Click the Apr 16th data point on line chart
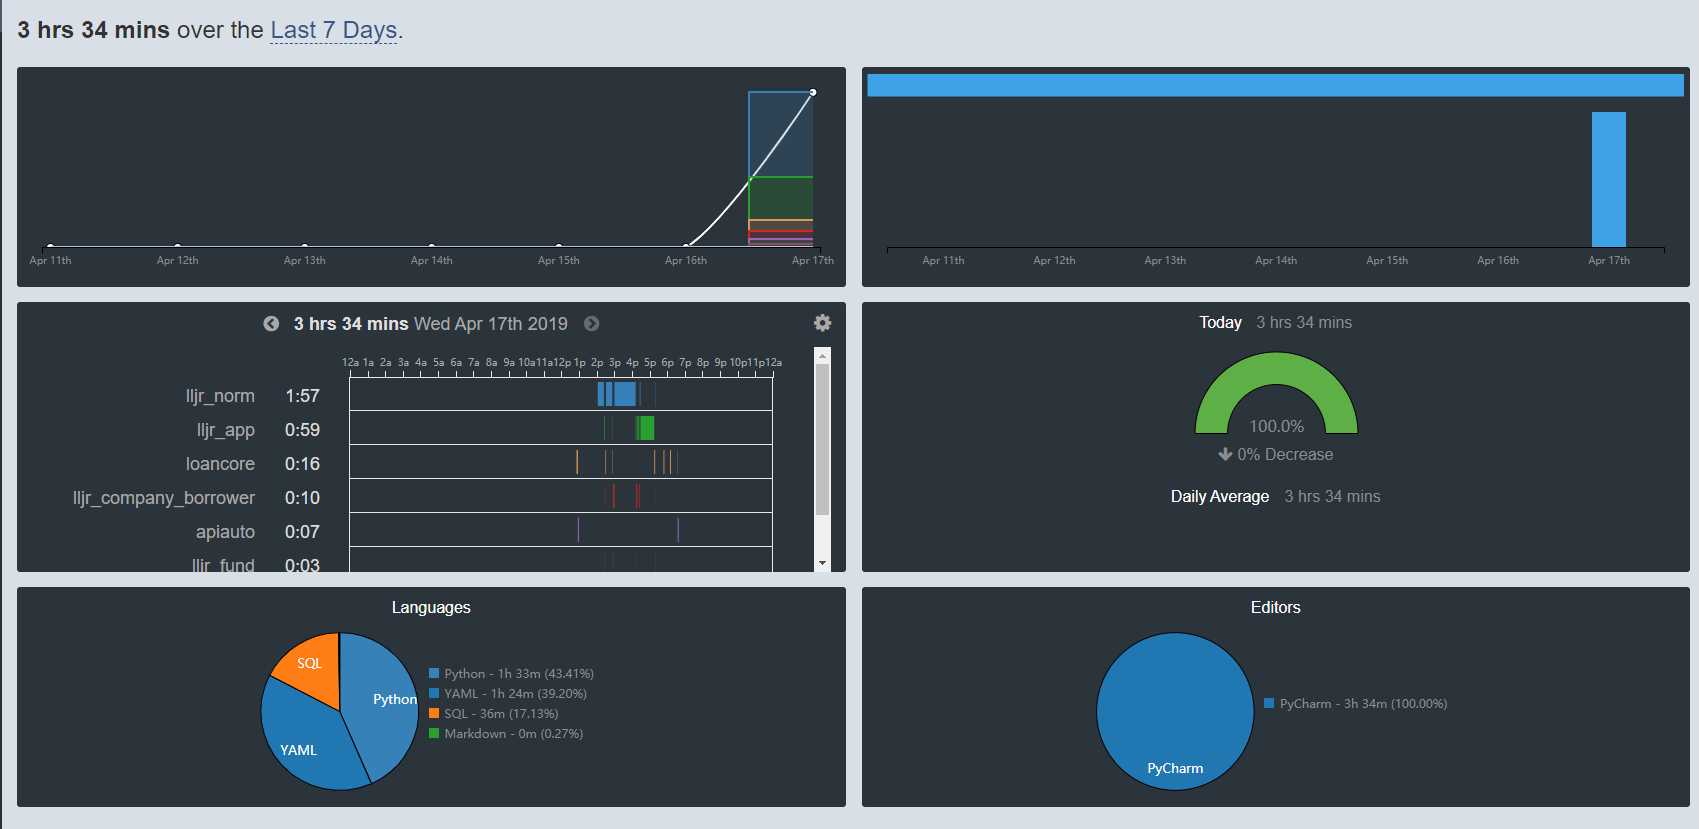Viewport: 1699px width, 829px height. pyautogui.click(x=686, y=245)
